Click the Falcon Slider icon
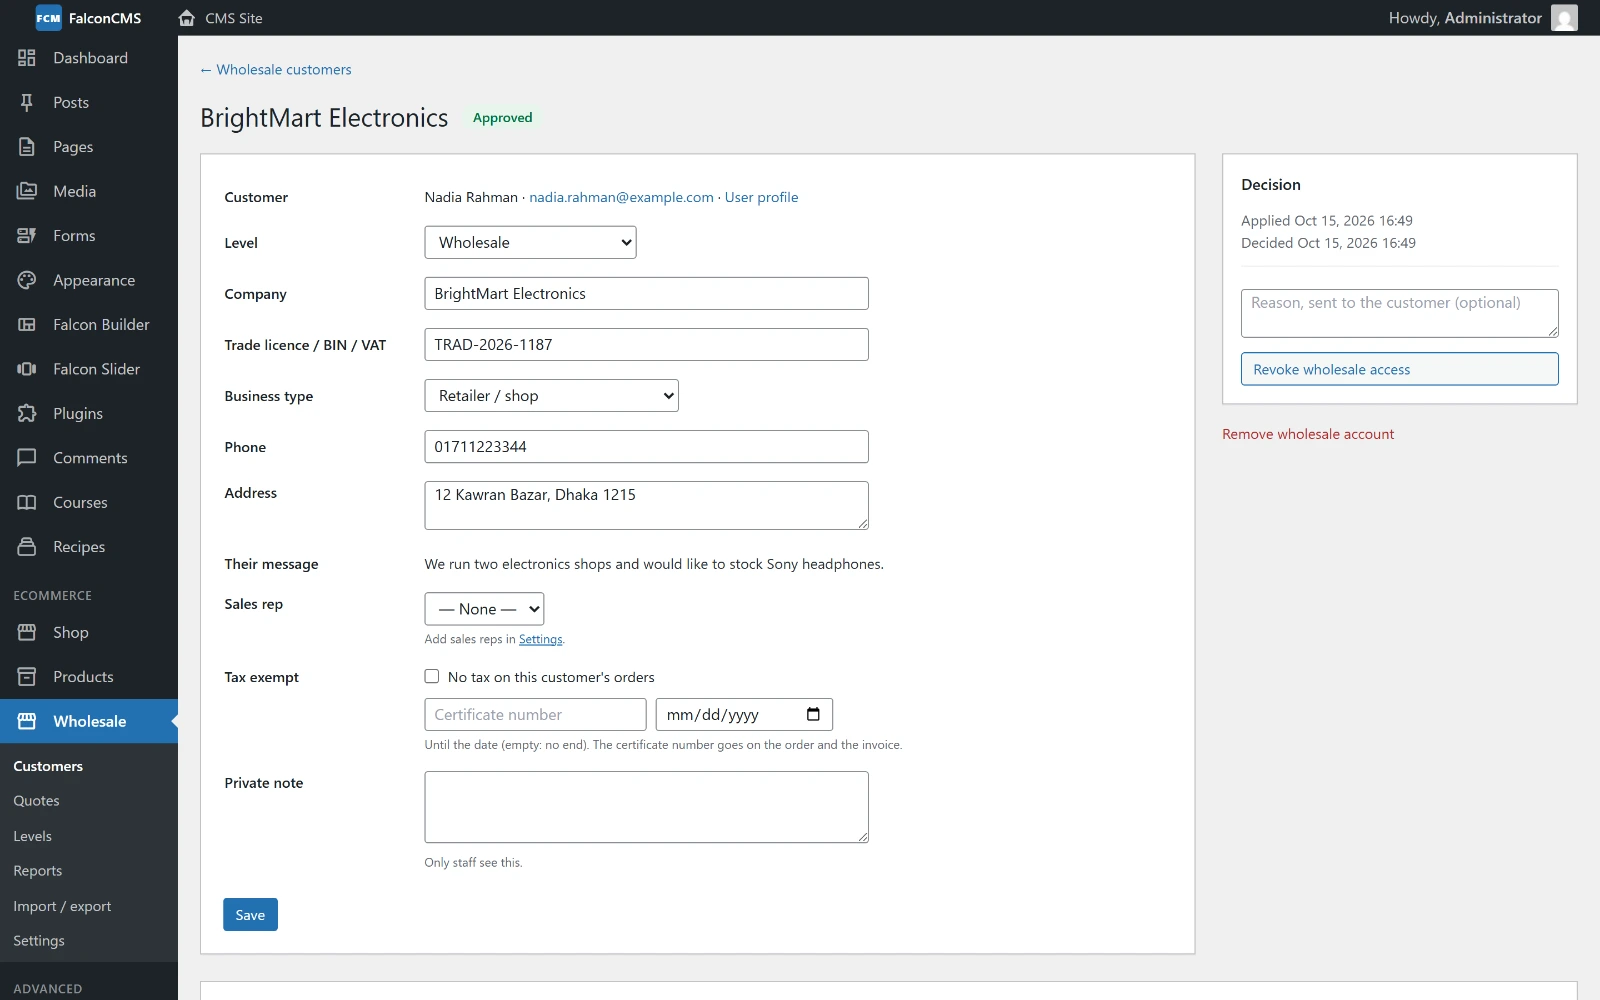Image resolution: width=1600 pixels, height=1000 pixels. tap(27, 369)
